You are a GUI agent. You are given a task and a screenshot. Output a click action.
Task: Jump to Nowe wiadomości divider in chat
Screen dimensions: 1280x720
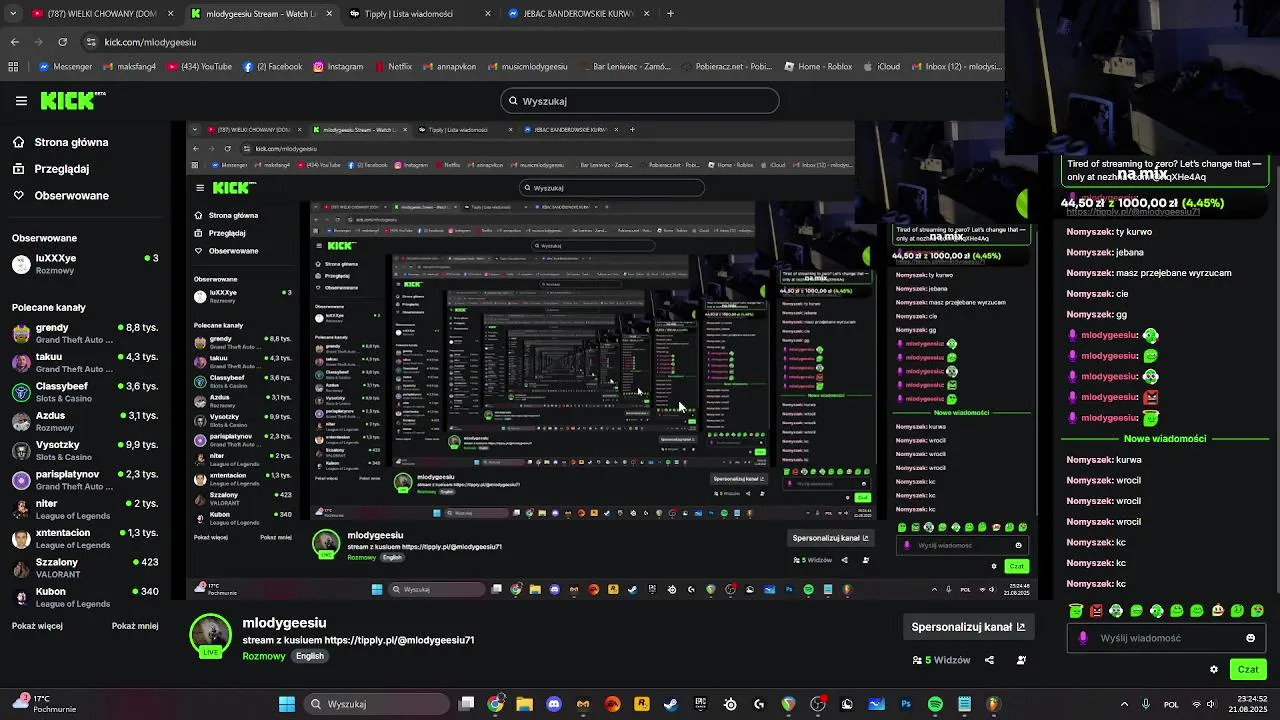point(1165,438)
